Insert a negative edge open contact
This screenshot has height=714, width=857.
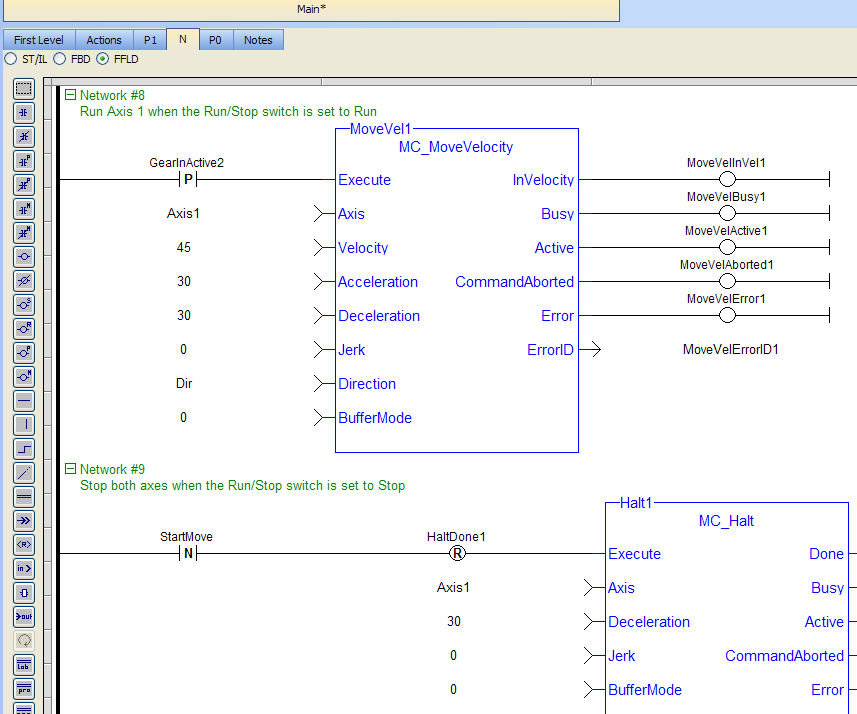pos(24,209)
